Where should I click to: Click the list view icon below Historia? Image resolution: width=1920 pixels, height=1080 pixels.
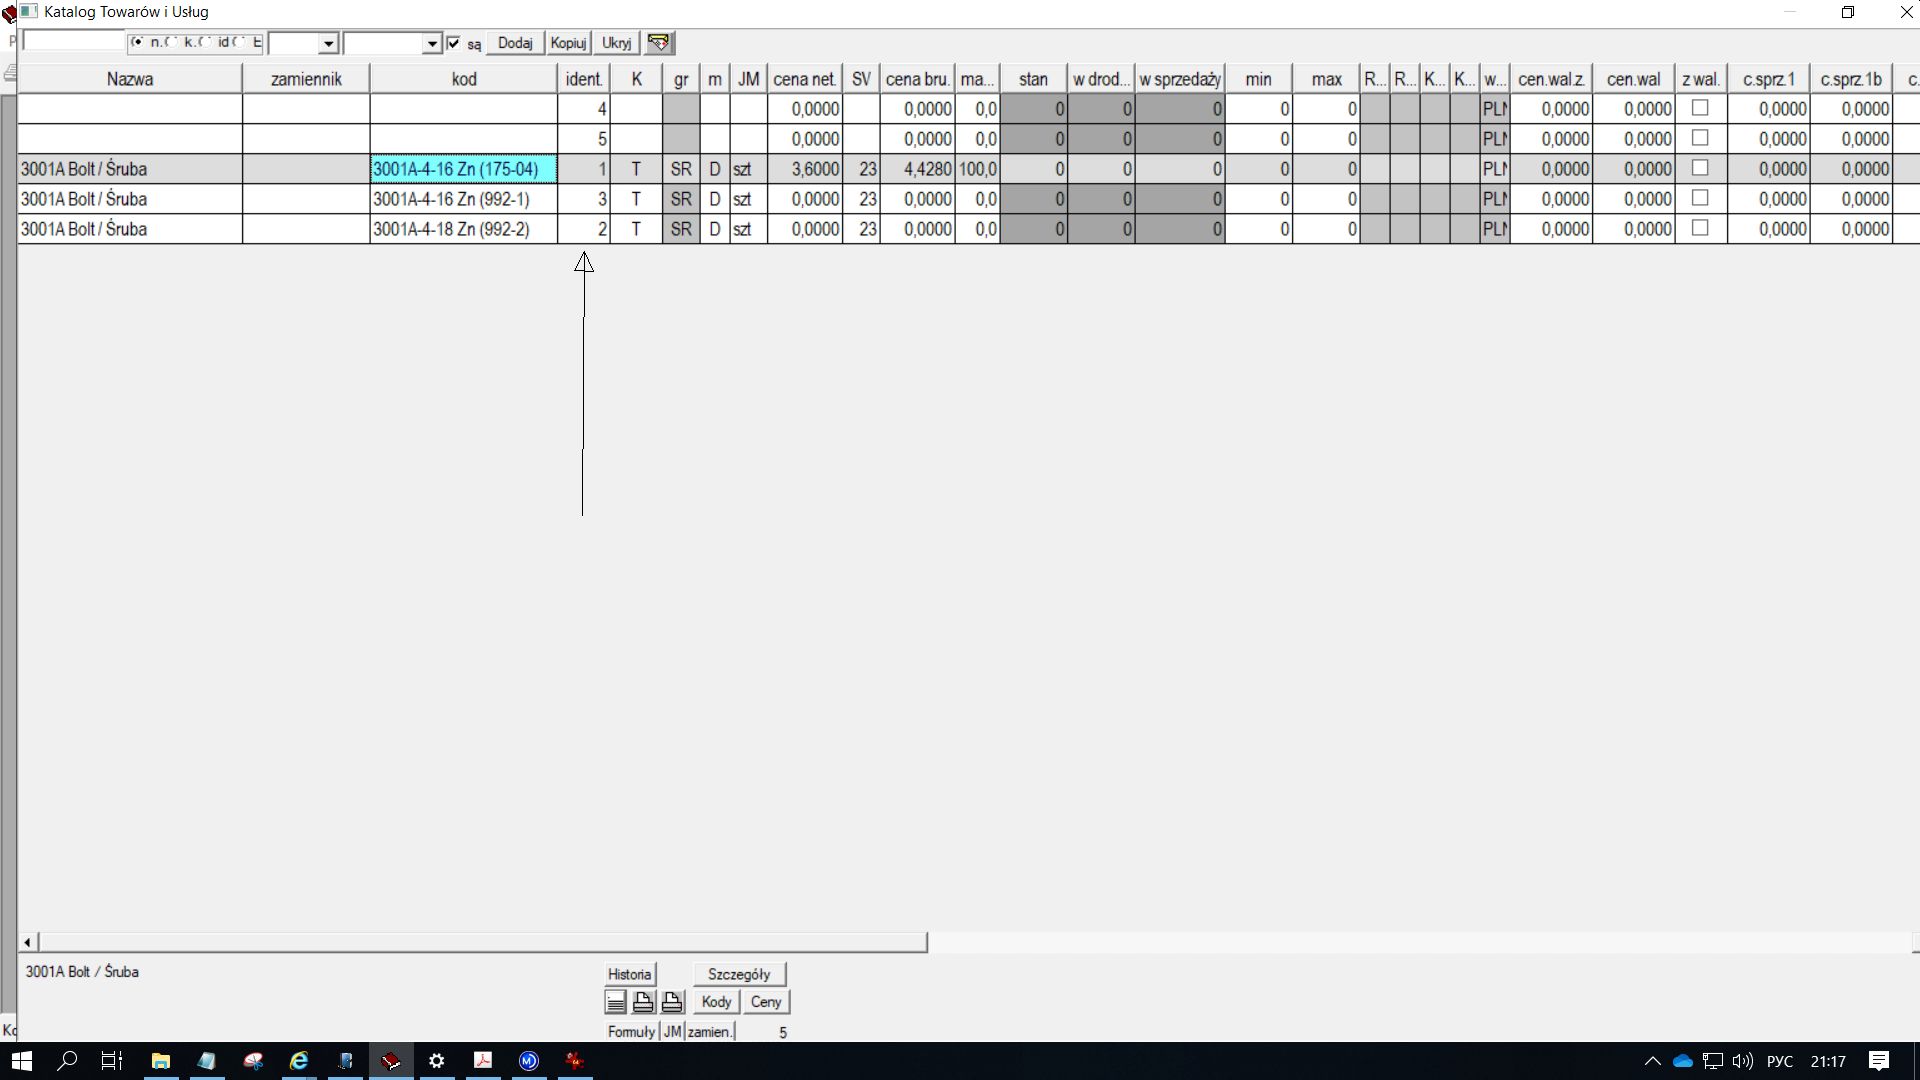click(x=616, y=1002)
